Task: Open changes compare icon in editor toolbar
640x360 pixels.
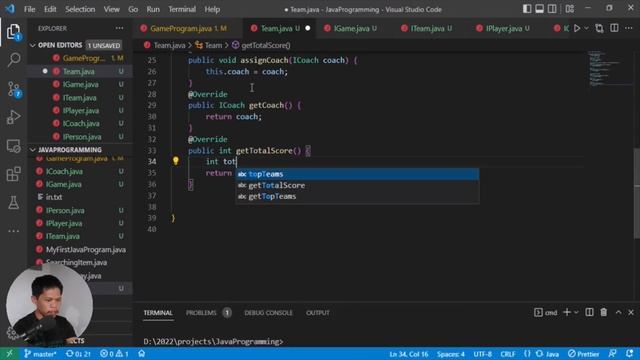Action: click(599, 28)
